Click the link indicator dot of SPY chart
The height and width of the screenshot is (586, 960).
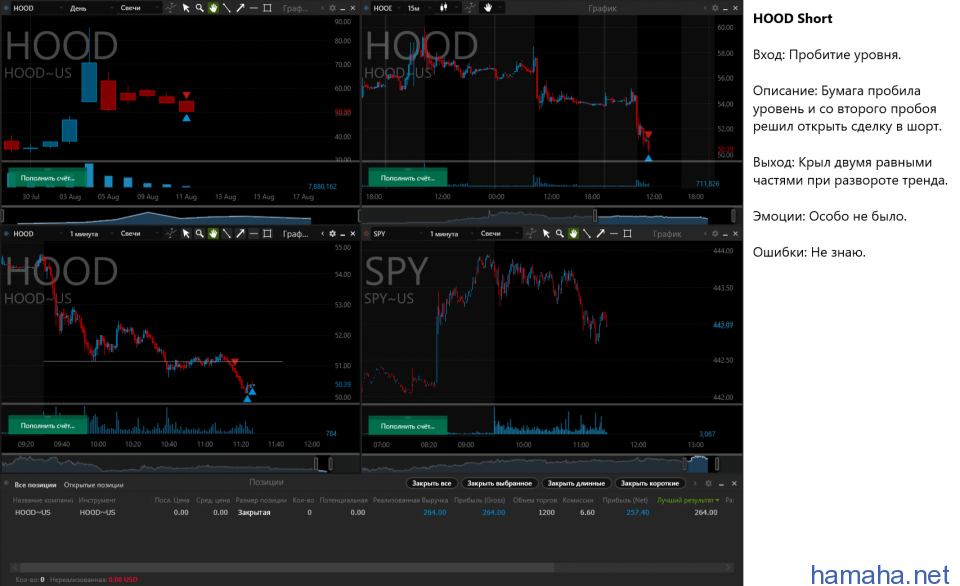367,233
